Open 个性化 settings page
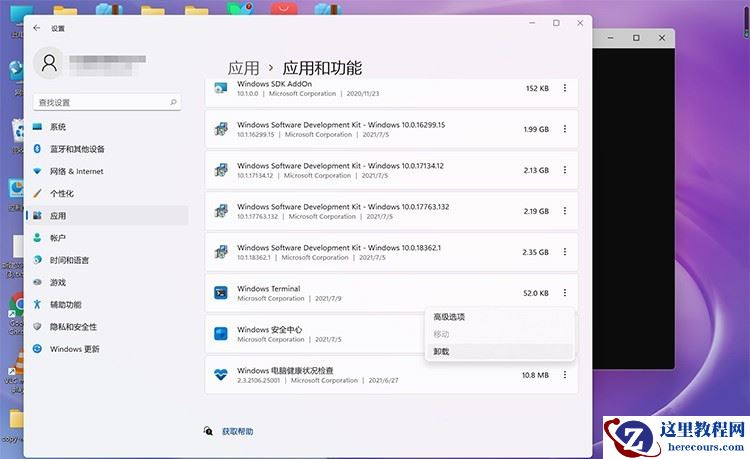The height and width of the screenshot is (459, 750). 61,193
